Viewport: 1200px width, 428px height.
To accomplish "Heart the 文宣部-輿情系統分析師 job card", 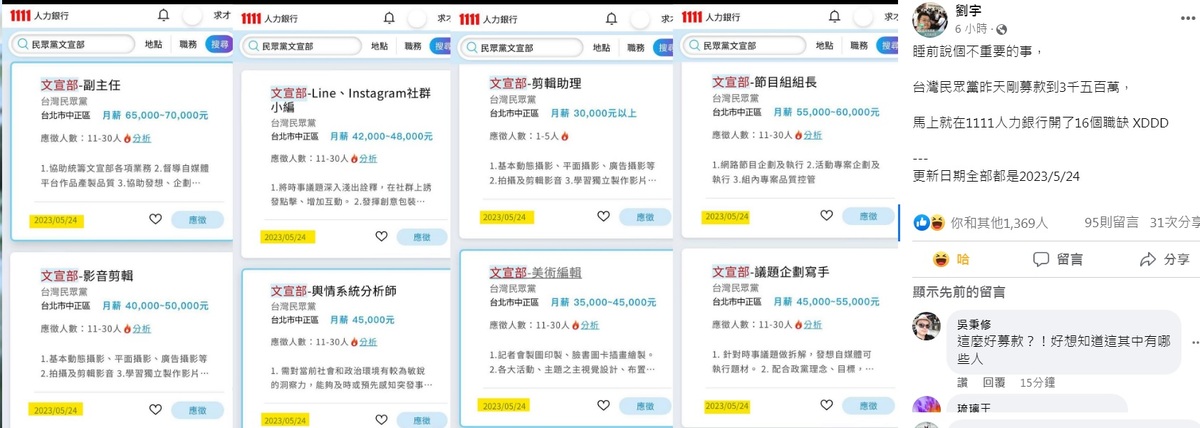I will (381, 422).
